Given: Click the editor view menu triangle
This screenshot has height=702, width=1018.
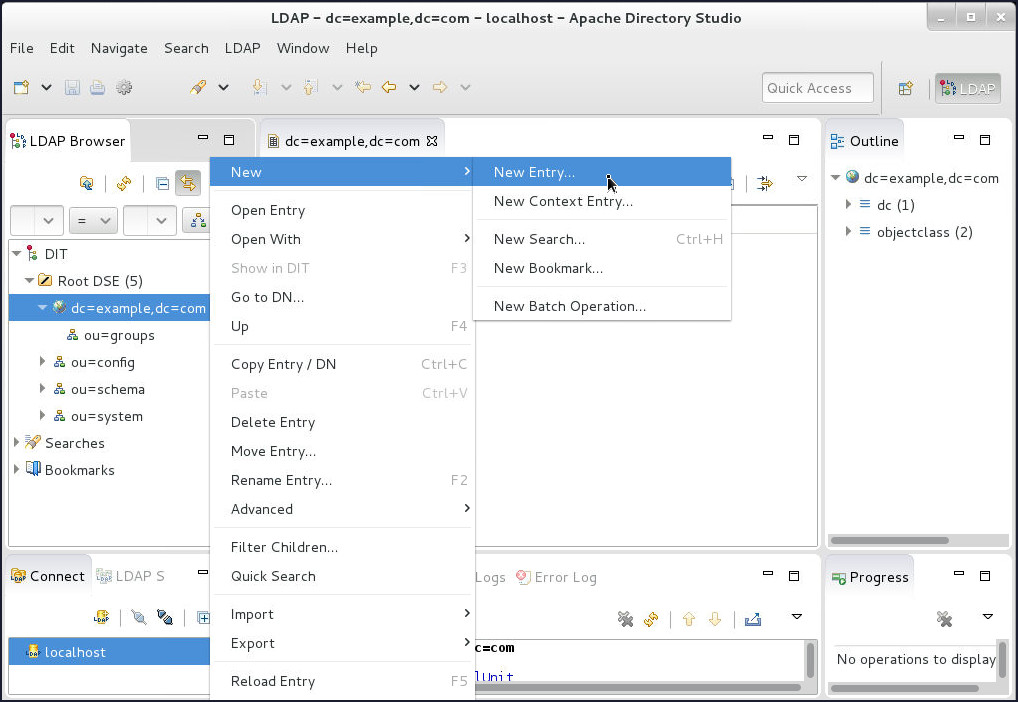Looking at the screenshot, I should tap(802, 179).
